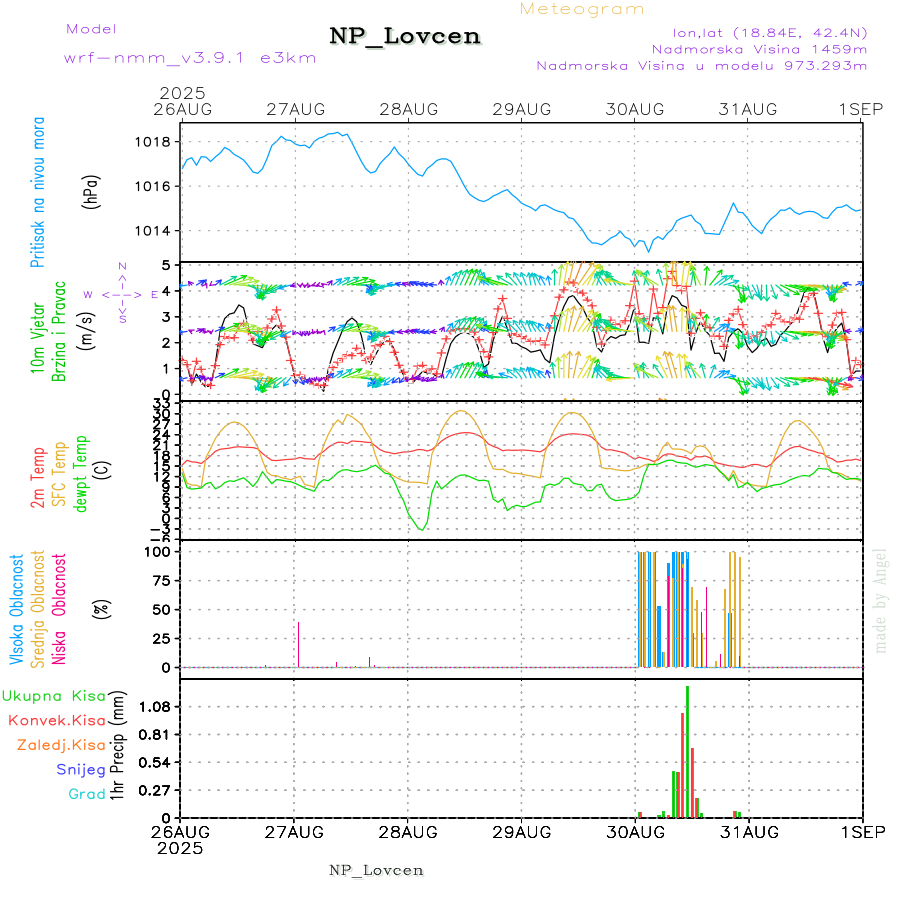Click 28AUG on the top date axis
Image resolution: width=900 pixels, height=900 pixels.
408,109
